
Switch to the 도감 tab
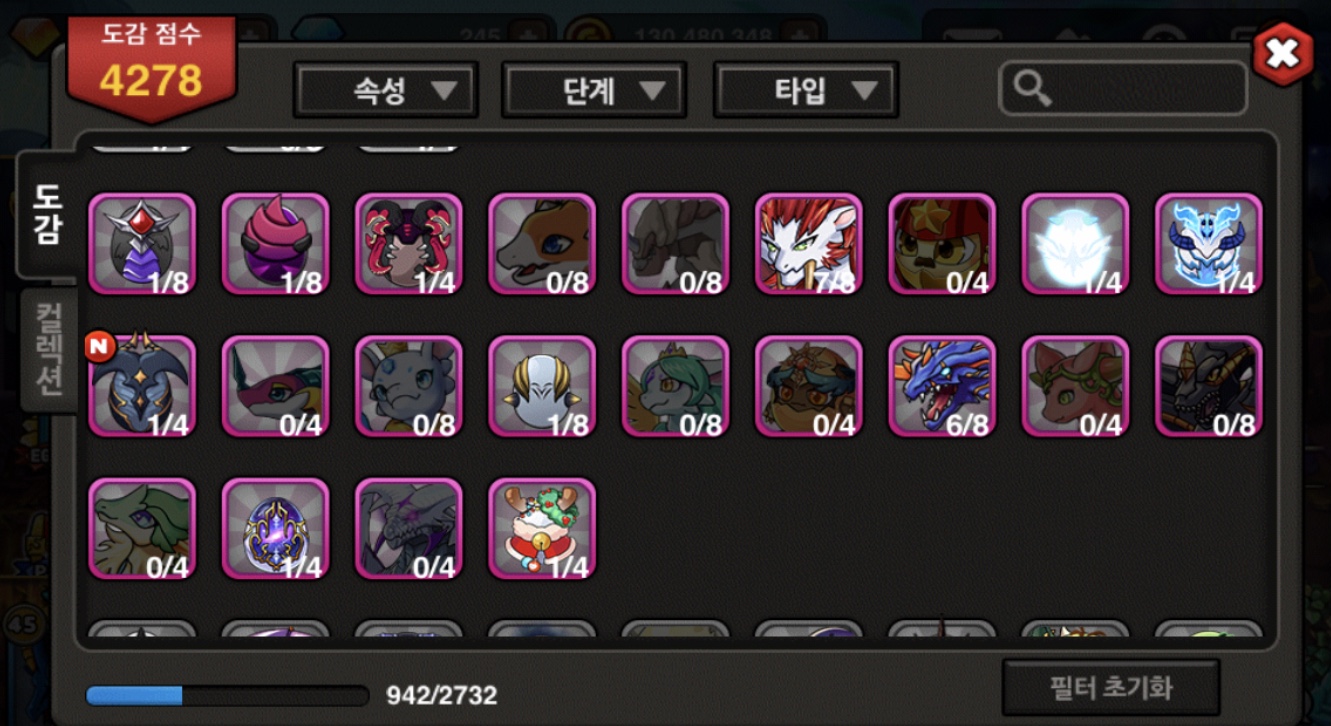click(47, 214)
